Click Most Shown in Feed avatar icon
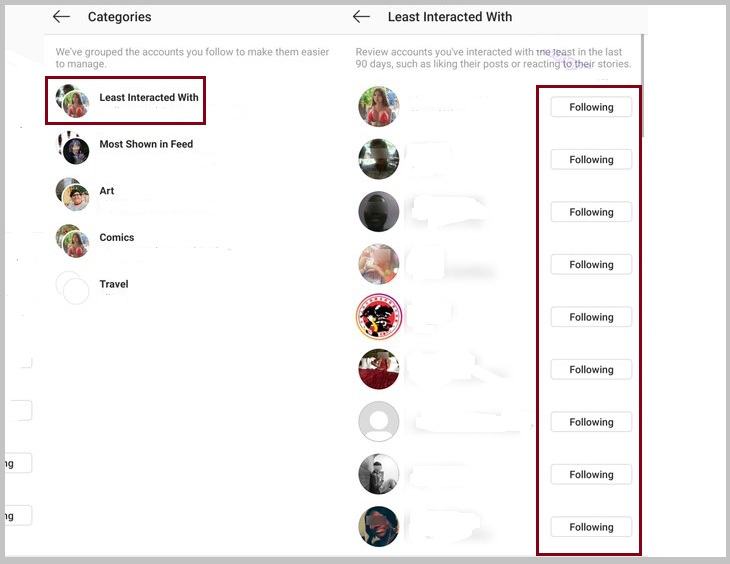The height and width of the screenshot is (564, 730). point(73,148)
